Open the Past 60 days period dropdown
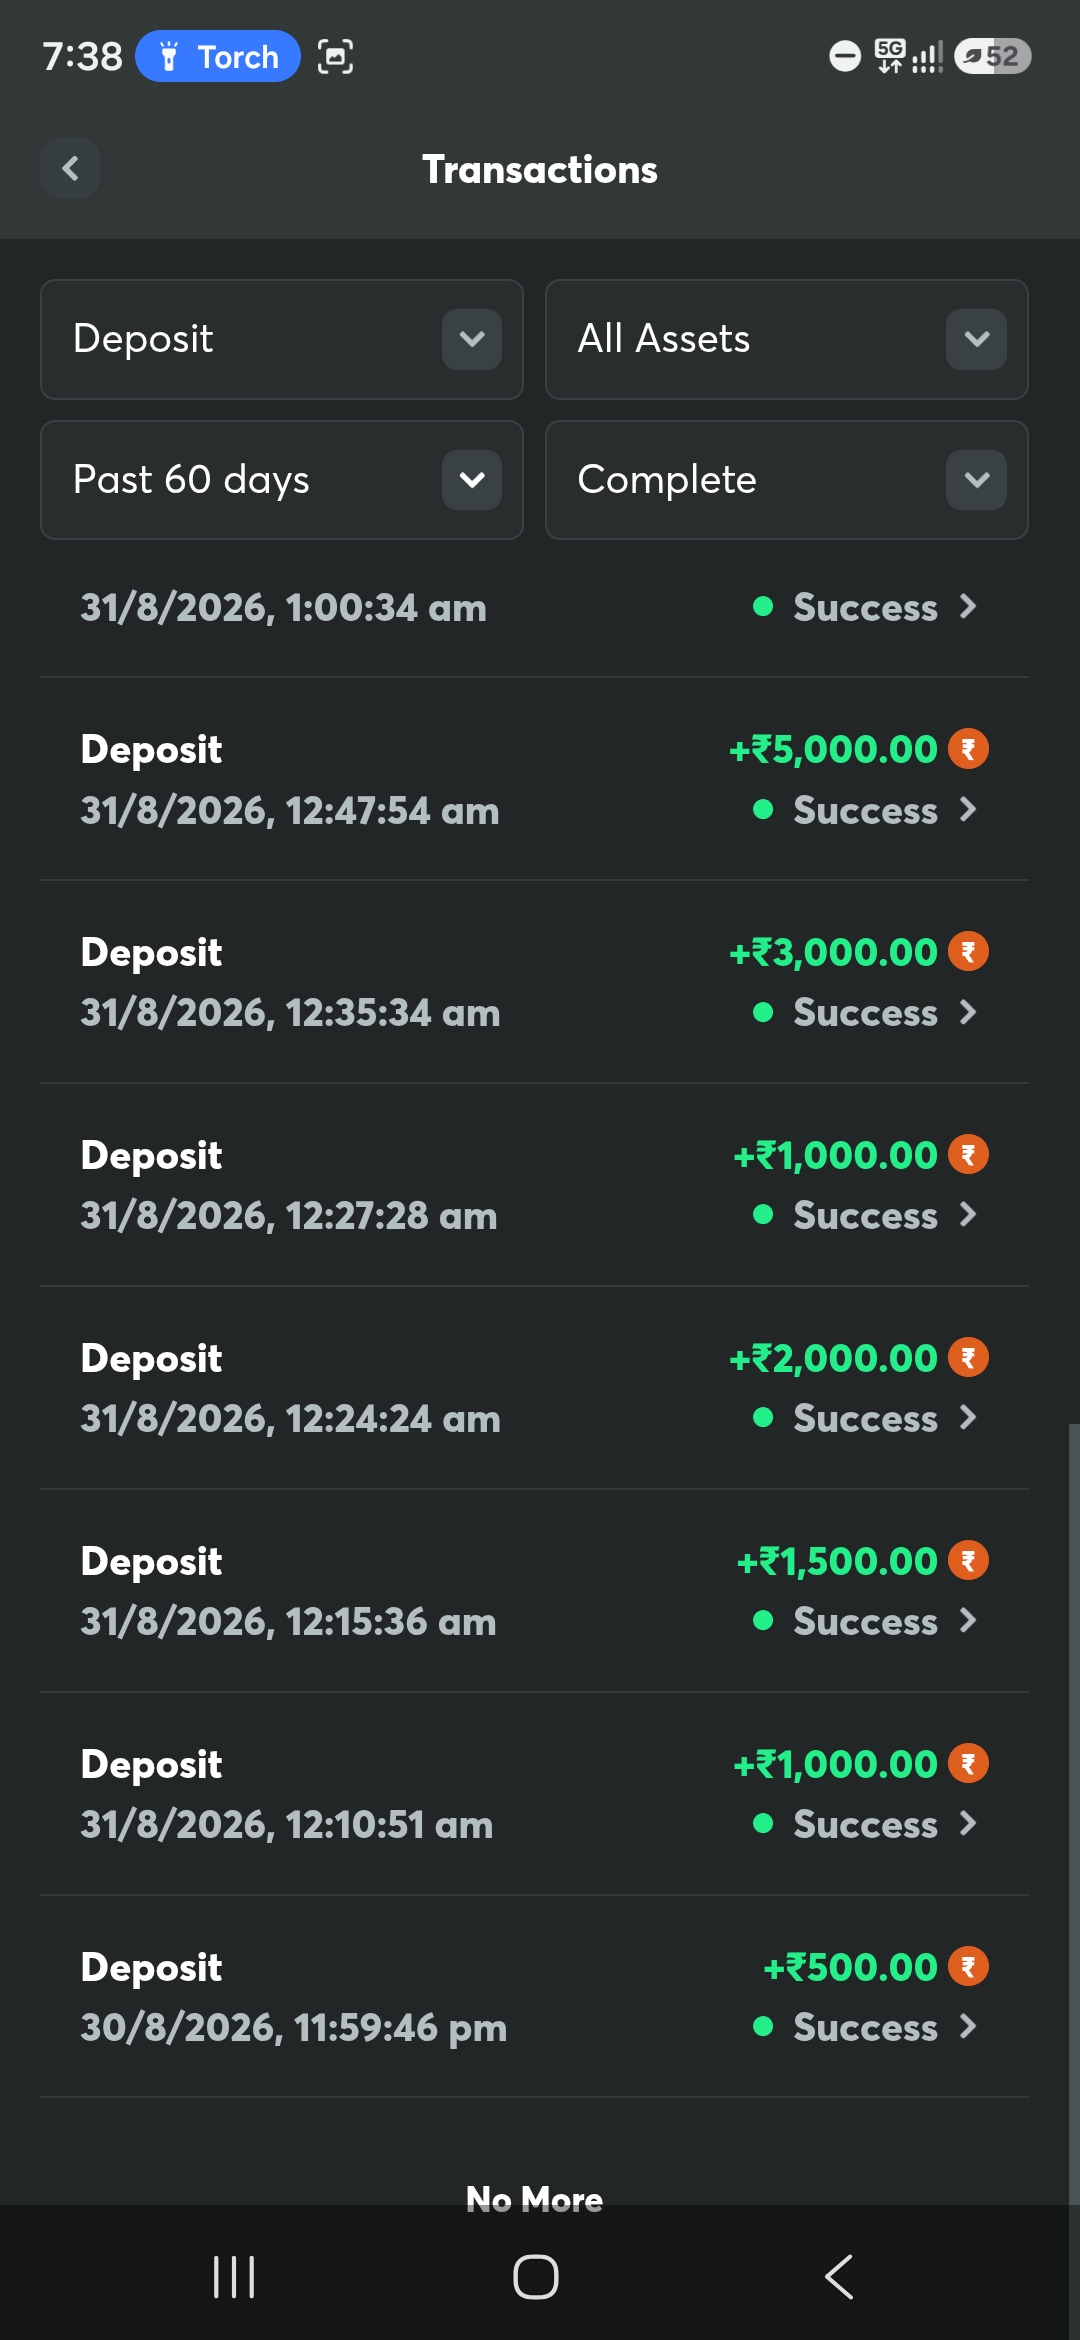Screen dimensions: 1080x2340 point(282,480)
